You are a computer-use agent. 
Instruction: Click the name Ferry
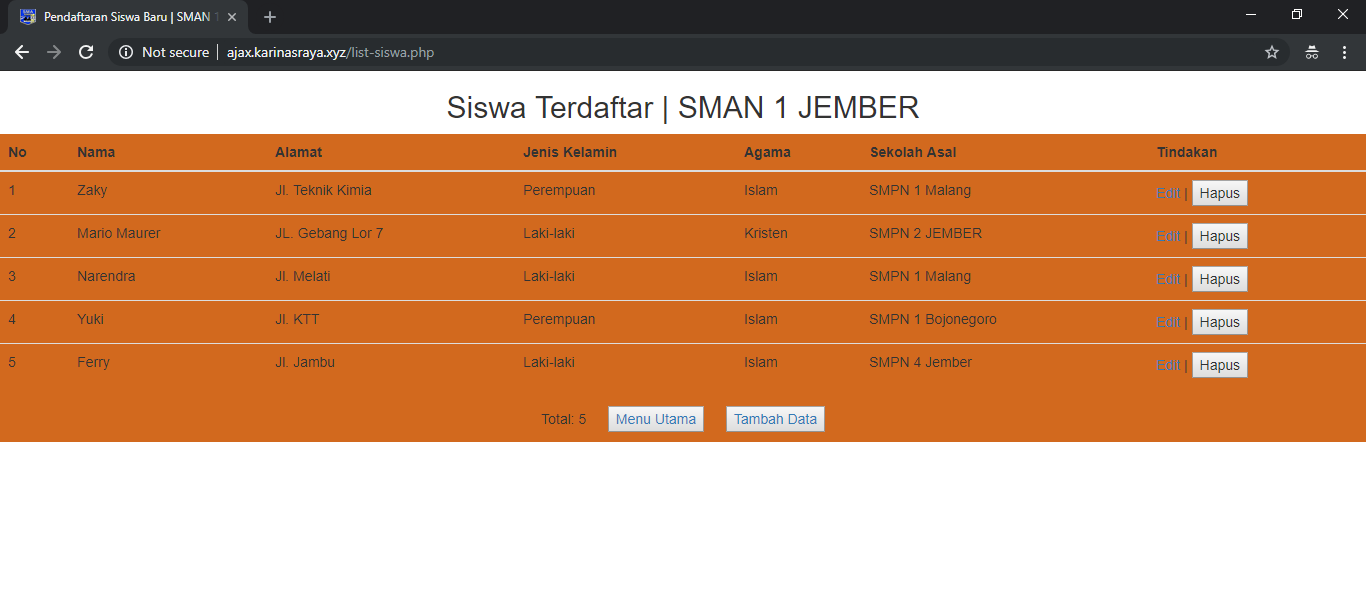point(93,362)
